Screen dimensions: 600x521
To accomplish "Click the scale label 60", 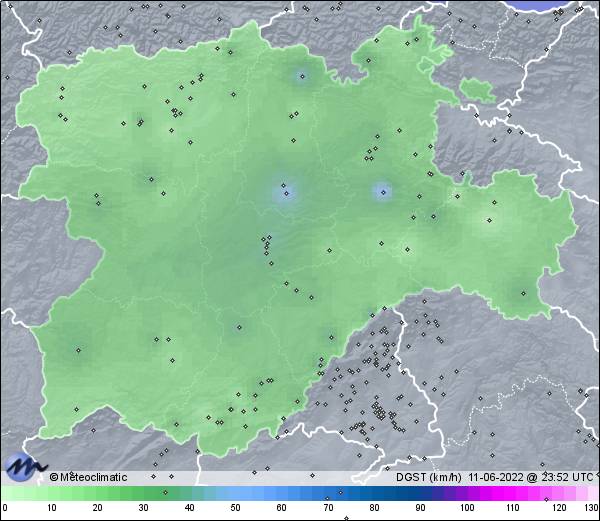I will [282, 508].
